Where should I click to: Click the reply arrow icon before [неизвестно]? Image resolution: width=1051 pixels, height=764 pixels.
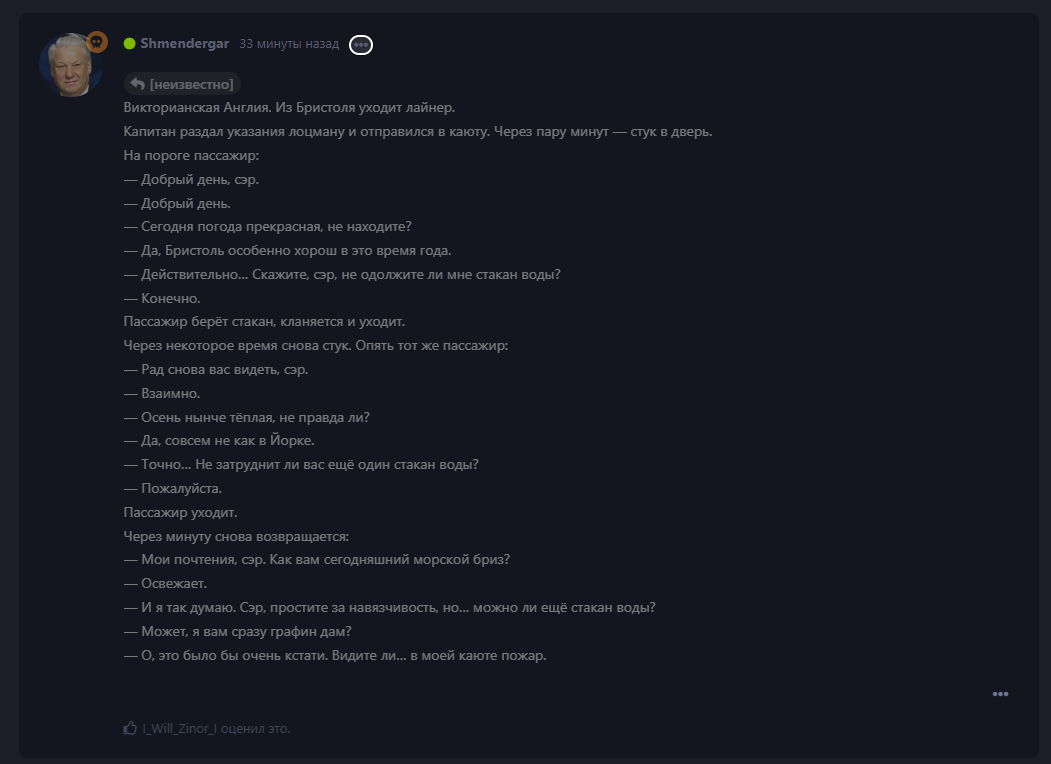[x=138, y=84]
